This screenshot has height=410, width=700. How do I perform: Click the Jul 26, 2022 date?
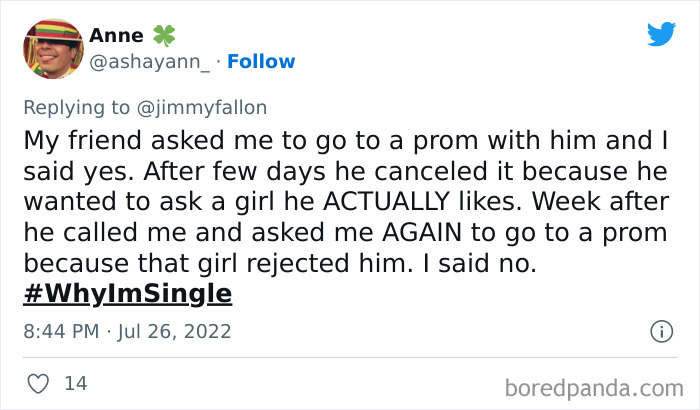[x=177, y=331]
